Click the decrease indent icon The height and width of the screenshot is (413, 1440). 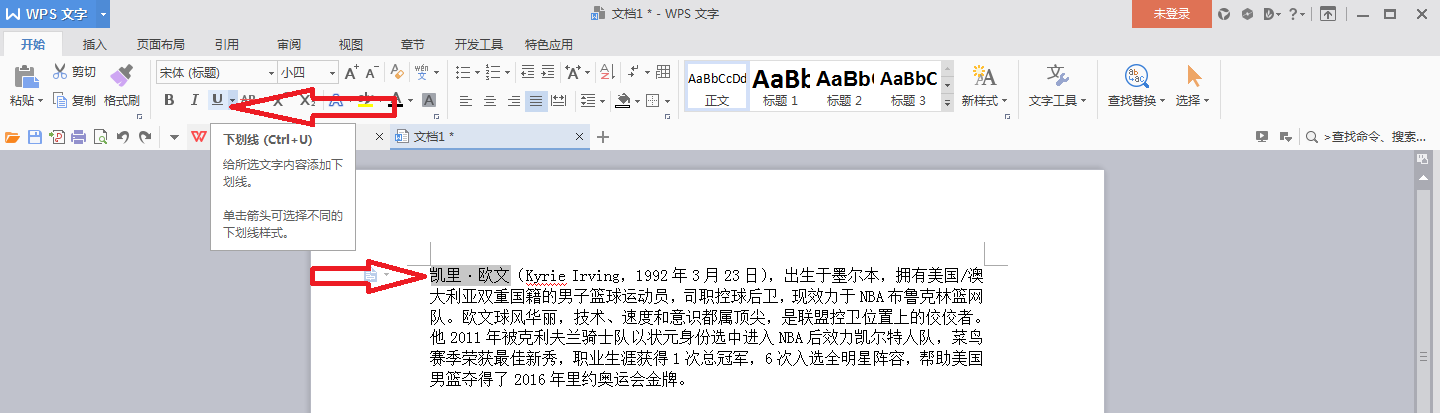coord(527,72)
